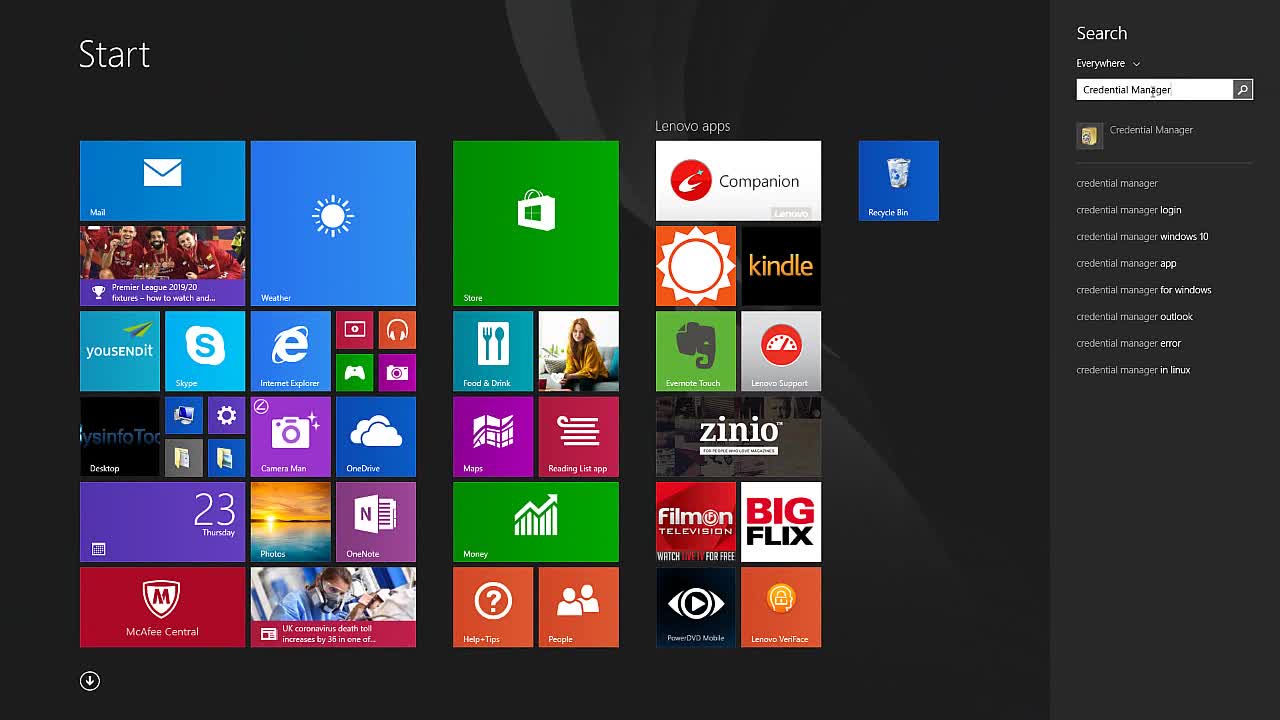This screenshot has height=720, width=1280.
Task: Open the folder tile with blue background
Action: click(x=226, y=458)
